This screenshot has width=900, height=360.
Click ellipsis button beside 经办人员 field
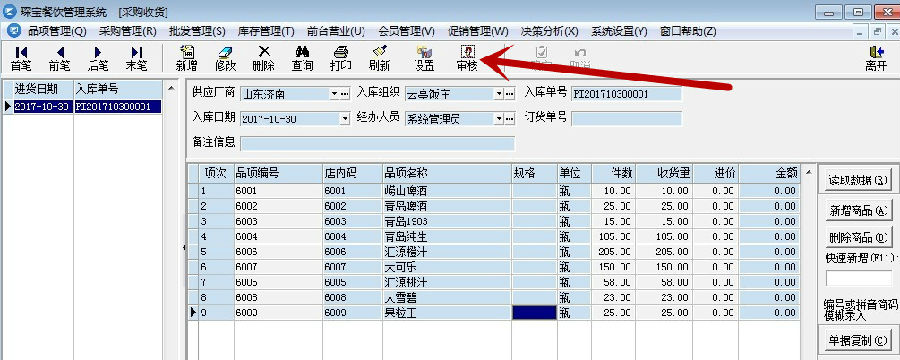coord(509,119)
